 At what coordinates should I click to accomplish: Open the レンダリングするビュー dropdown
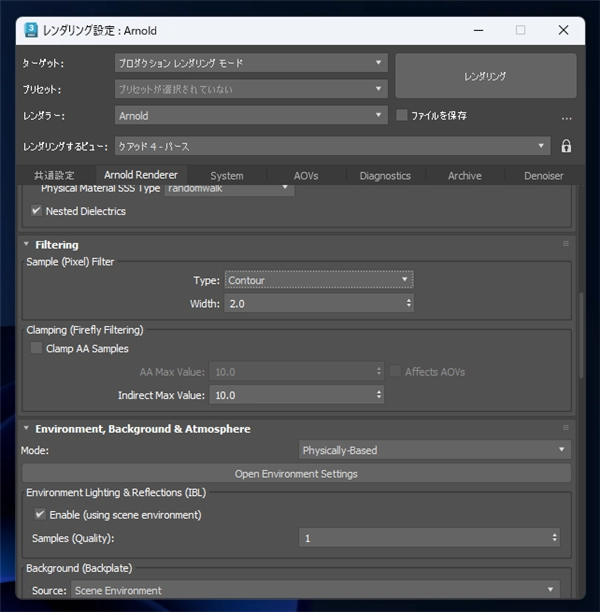coord(332,146)
